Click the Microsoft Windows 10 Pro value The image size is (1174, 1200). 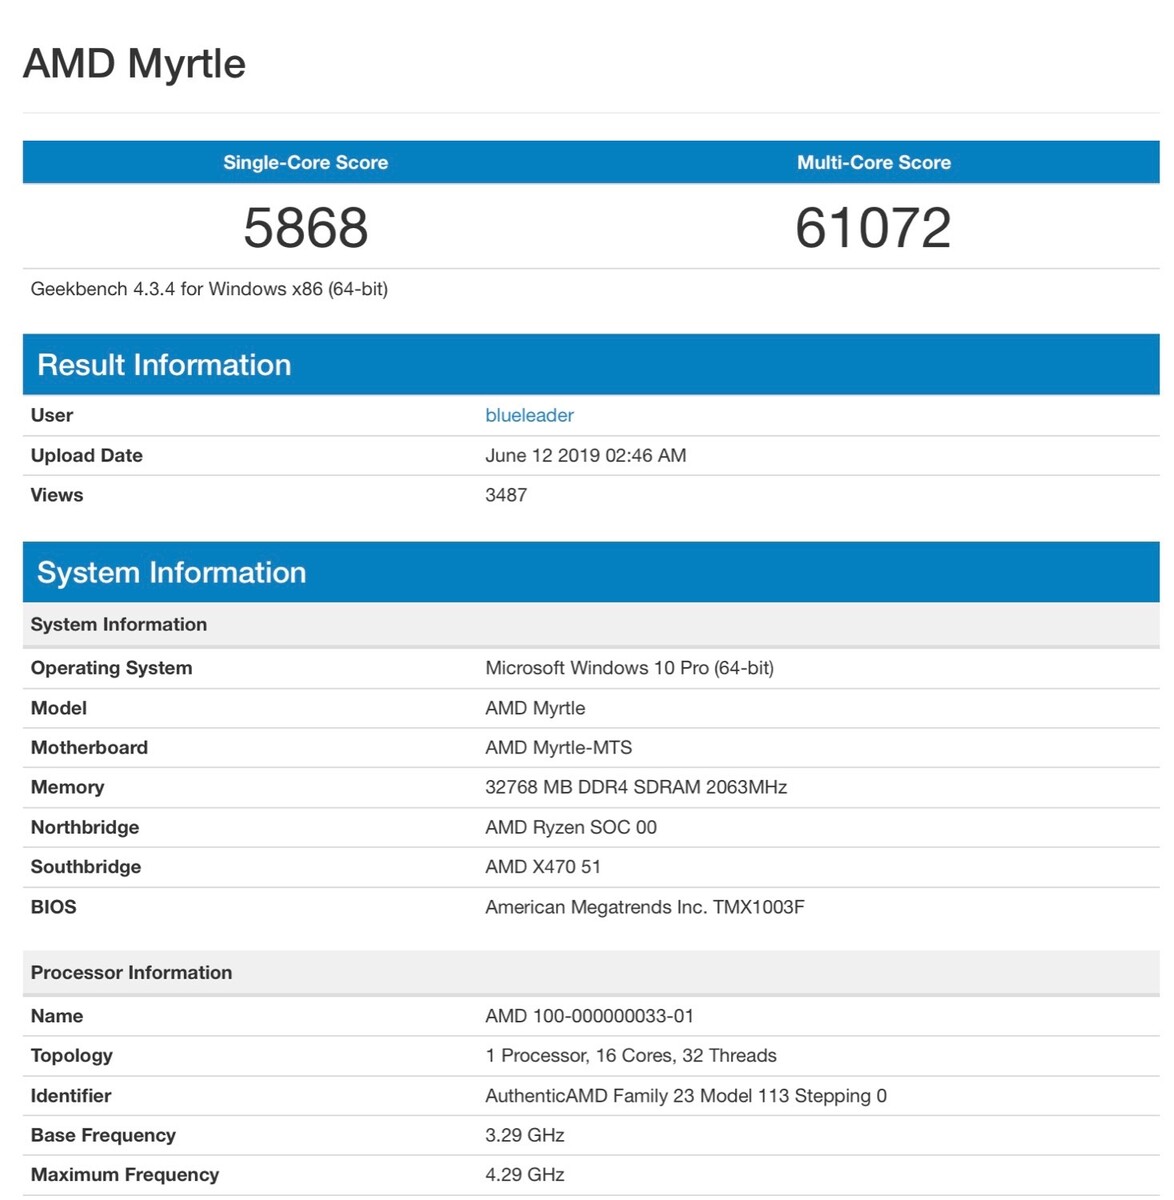629,668
